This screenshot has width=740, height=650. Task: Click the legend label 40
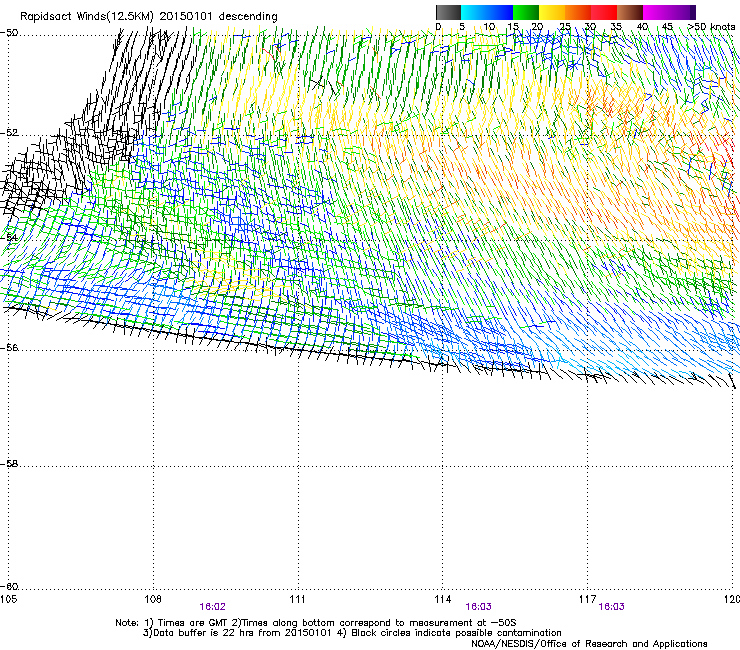(x=642, y=27)
